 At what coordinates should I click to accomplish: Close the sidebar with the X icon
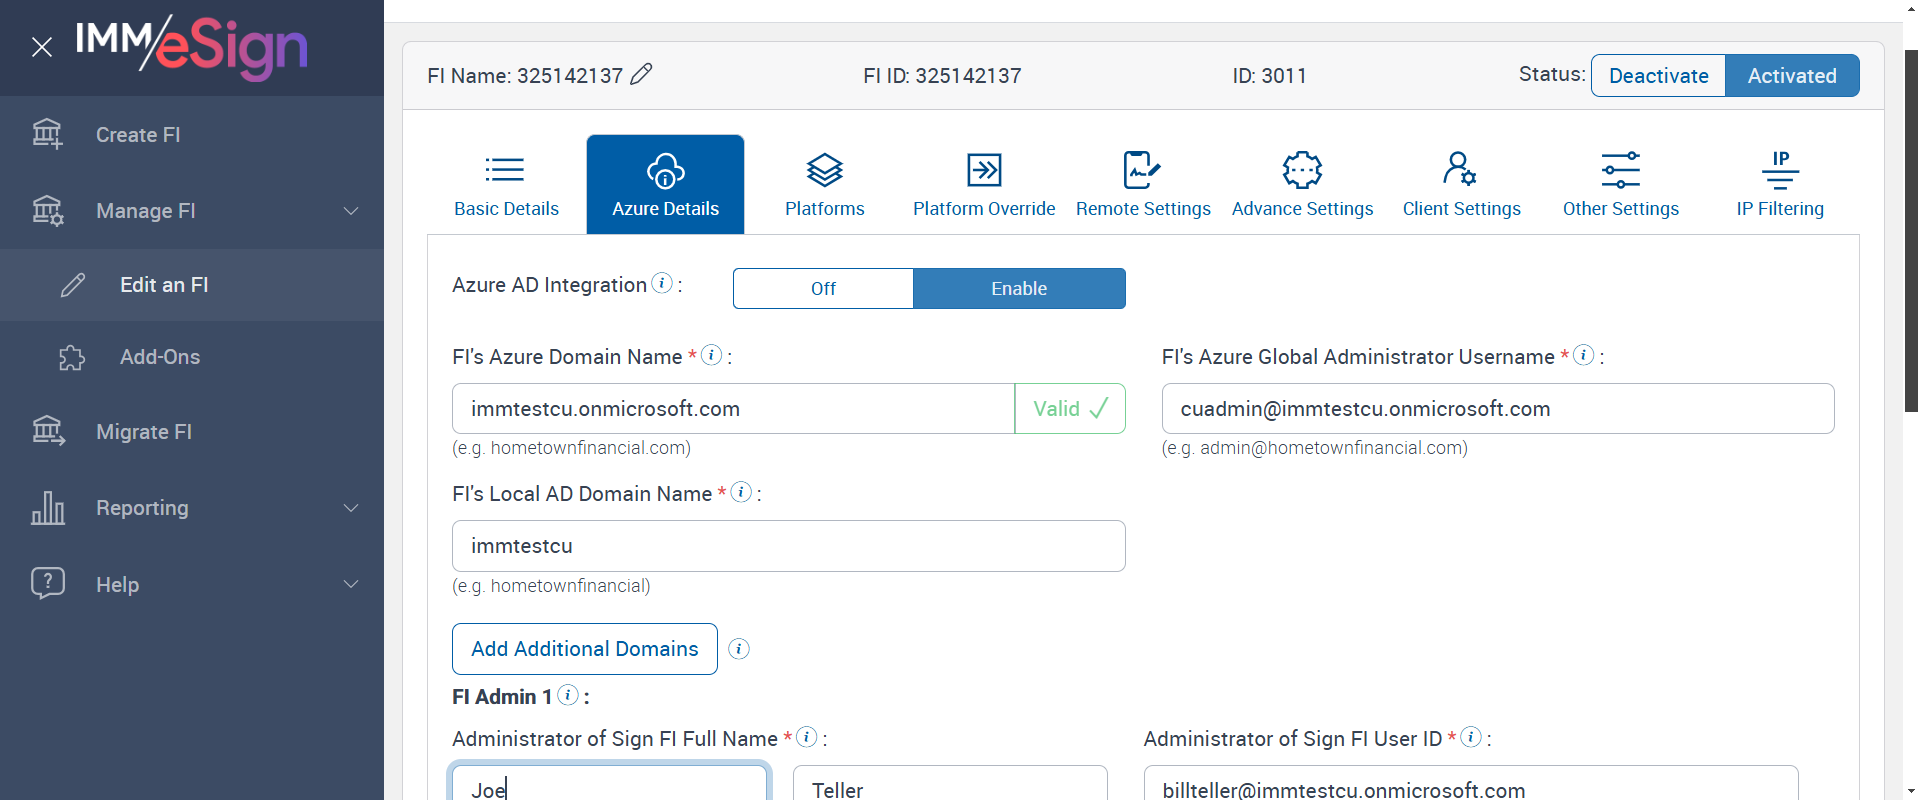tap(42, 47)
